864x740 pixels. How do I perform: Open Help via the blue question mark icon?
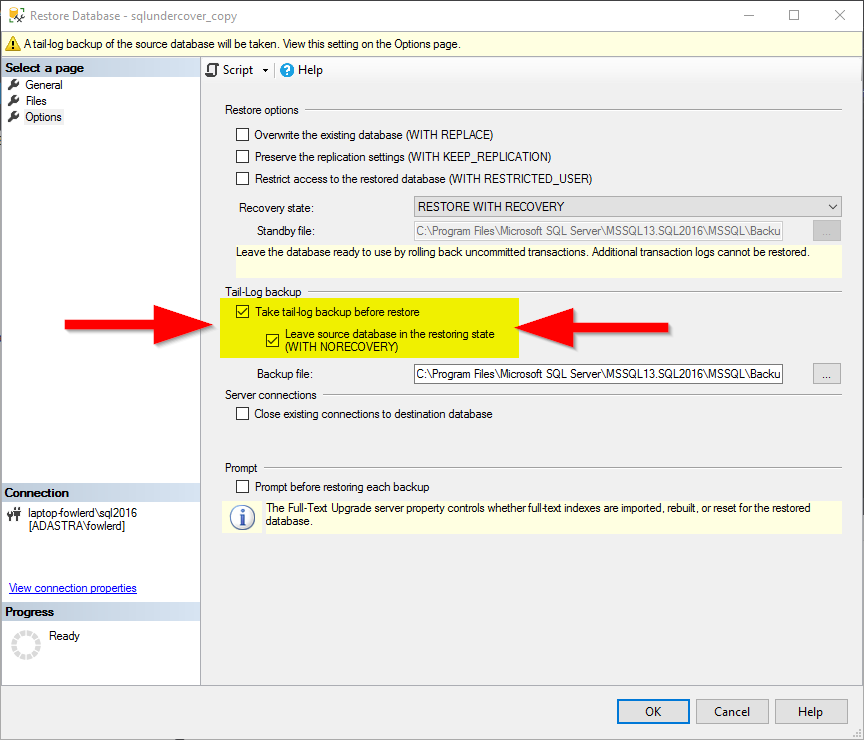coord(287,70)
